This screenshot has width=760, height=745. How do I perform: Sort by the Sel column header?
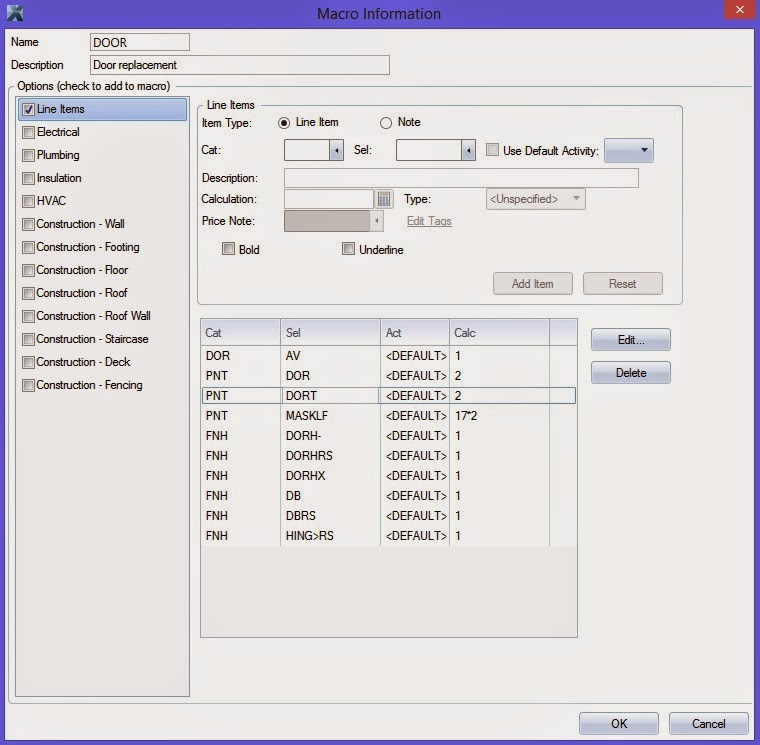point(330,333)
